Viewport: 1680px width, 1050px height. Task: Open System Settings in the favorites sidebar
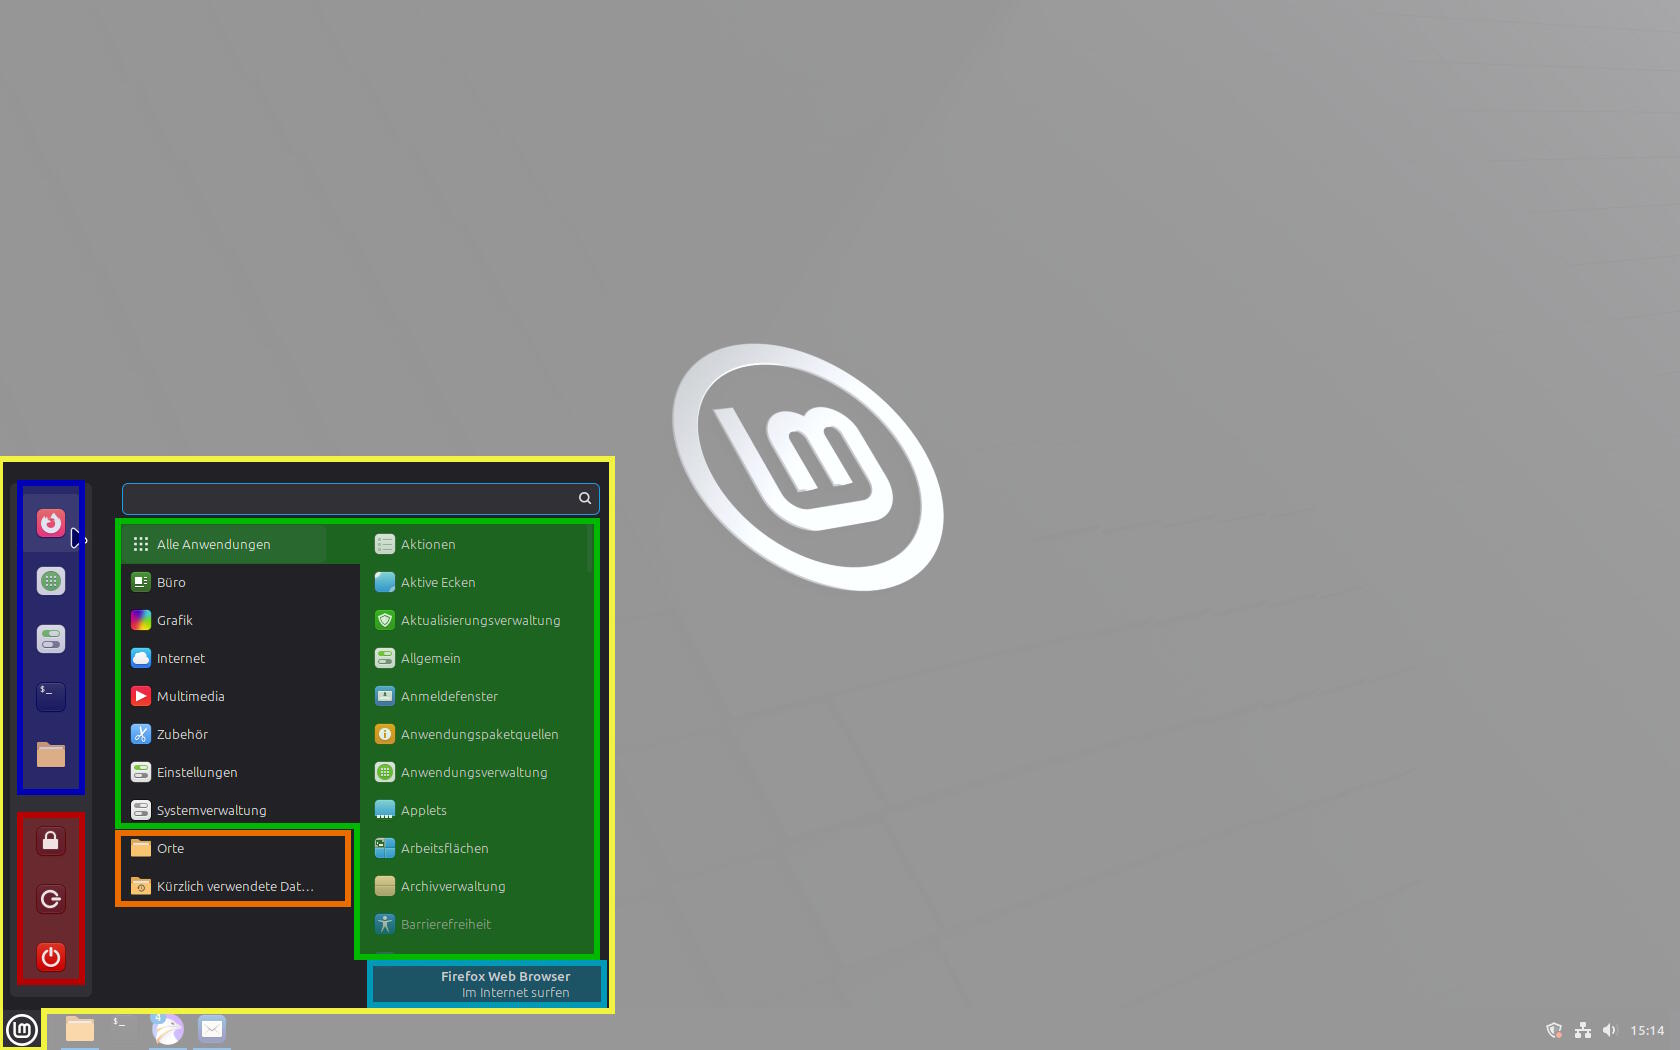click(51, 639)
